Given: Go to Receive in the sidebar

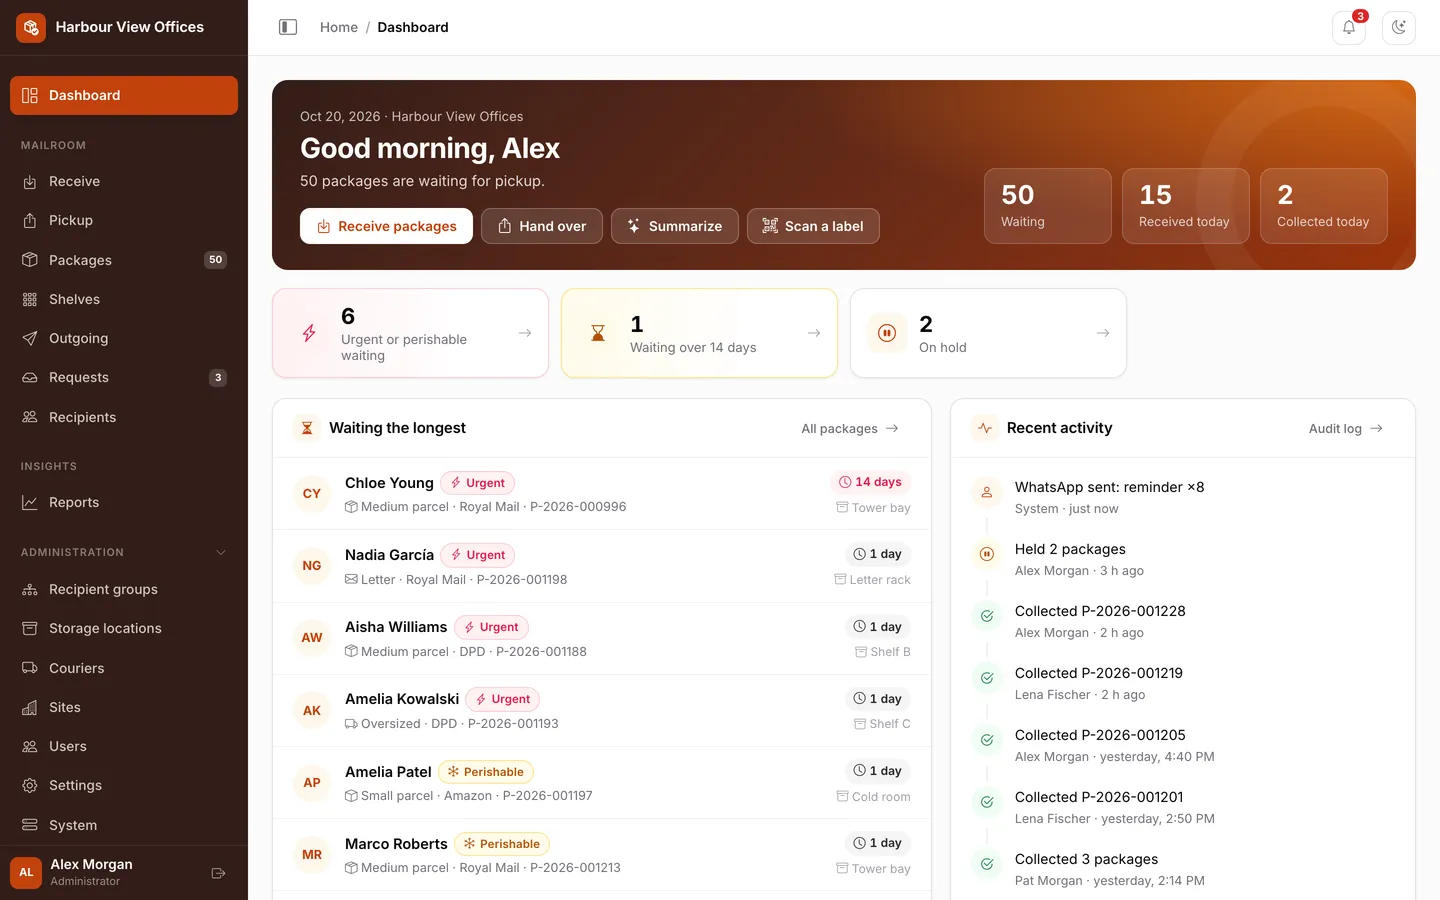Looking at the screenshot, I should pos(124,181).
